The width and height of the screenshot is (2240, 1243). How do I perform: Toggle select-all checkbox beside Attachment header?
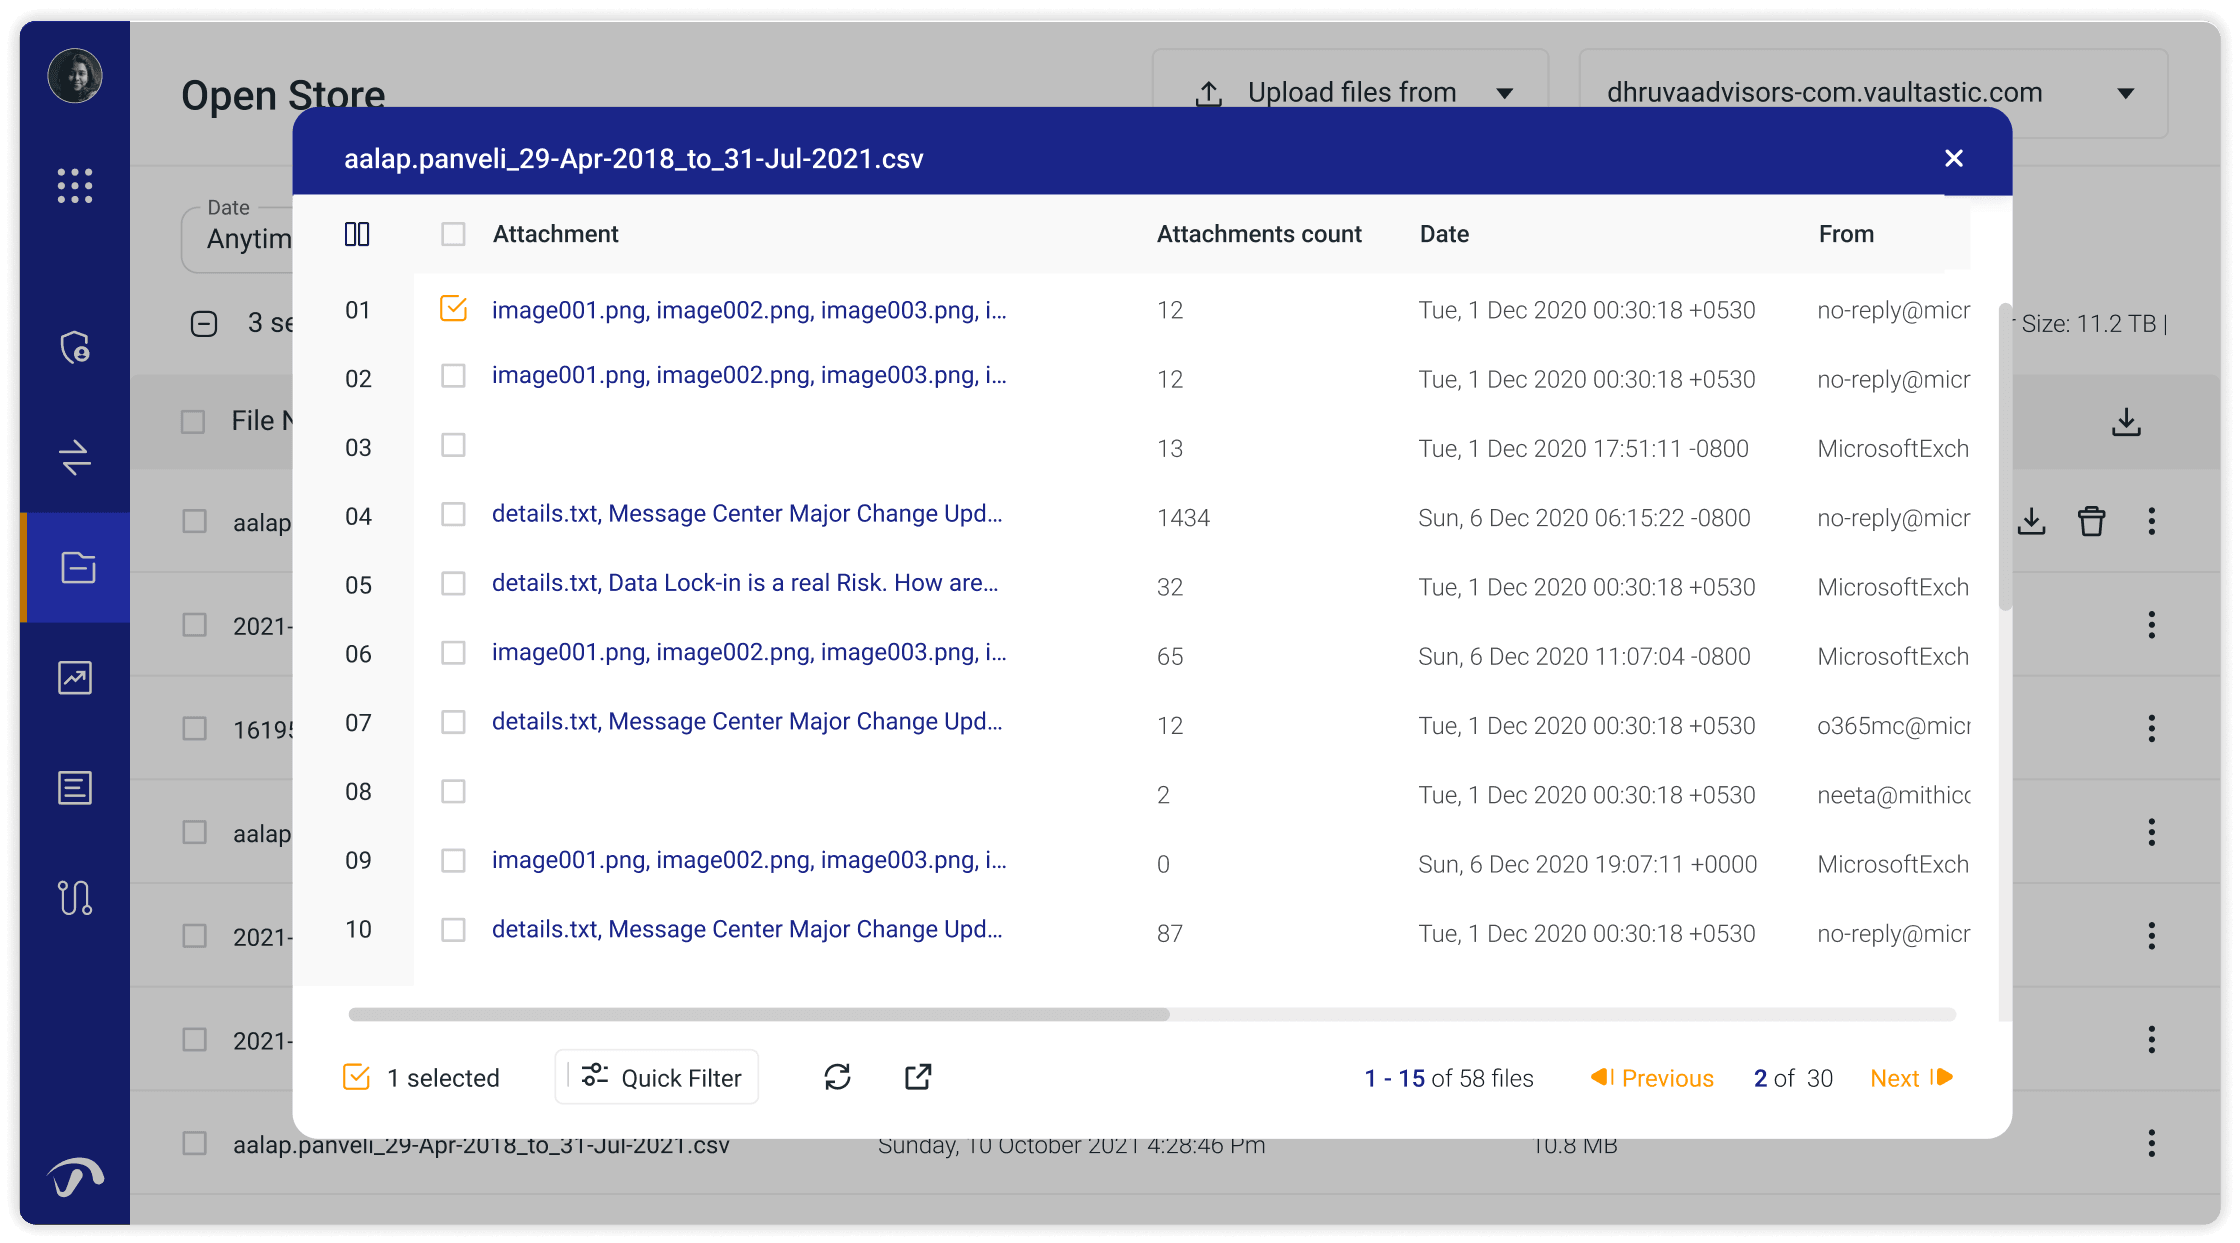click(453, 234)
